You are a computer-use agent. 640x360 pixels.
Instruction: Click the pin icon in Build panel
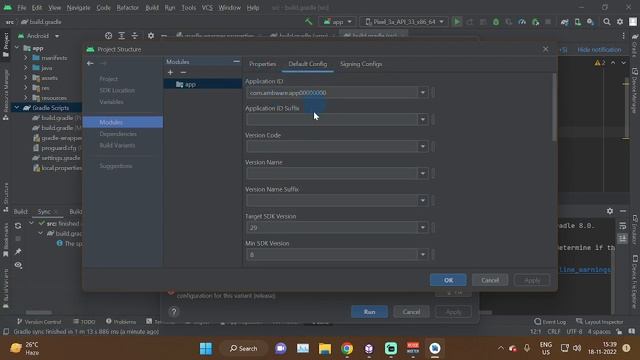coord(18,252)
